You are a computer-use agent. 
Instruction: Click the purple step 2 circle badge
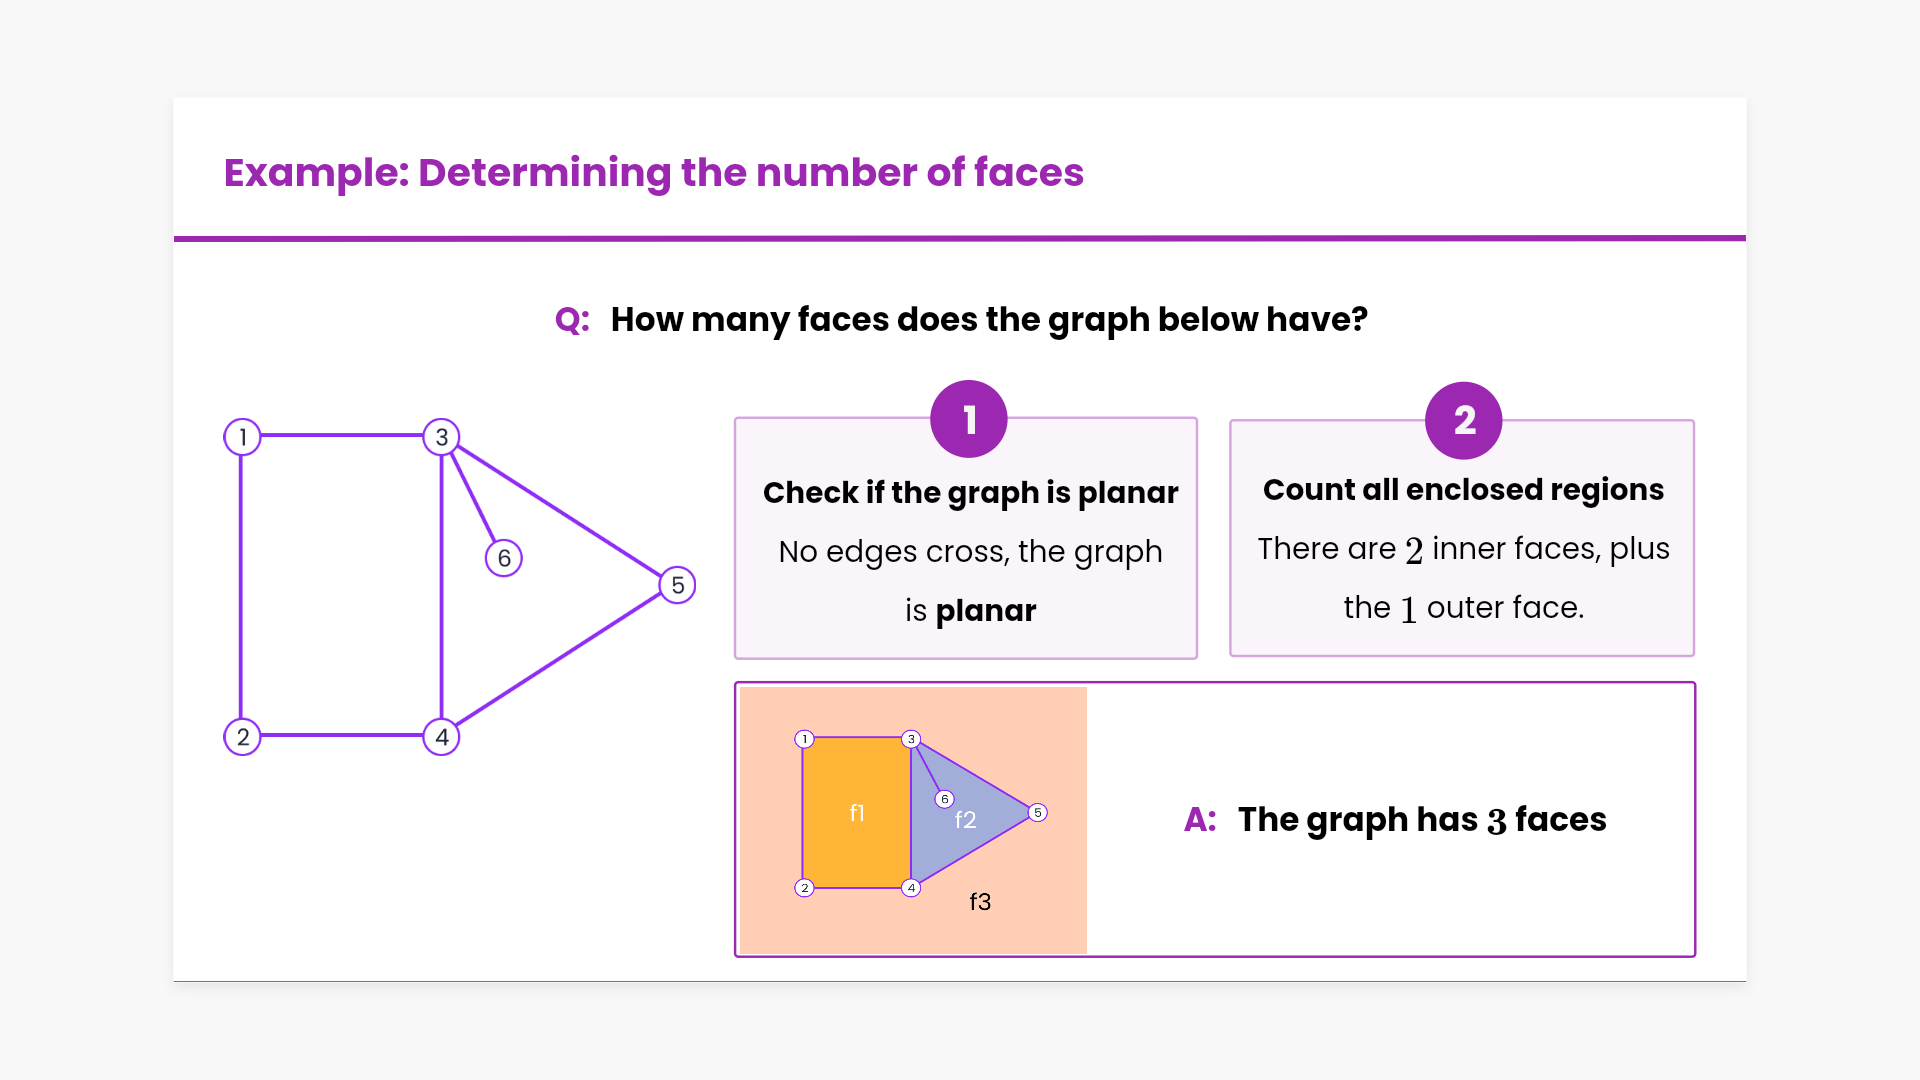(x=1463, y=420)
